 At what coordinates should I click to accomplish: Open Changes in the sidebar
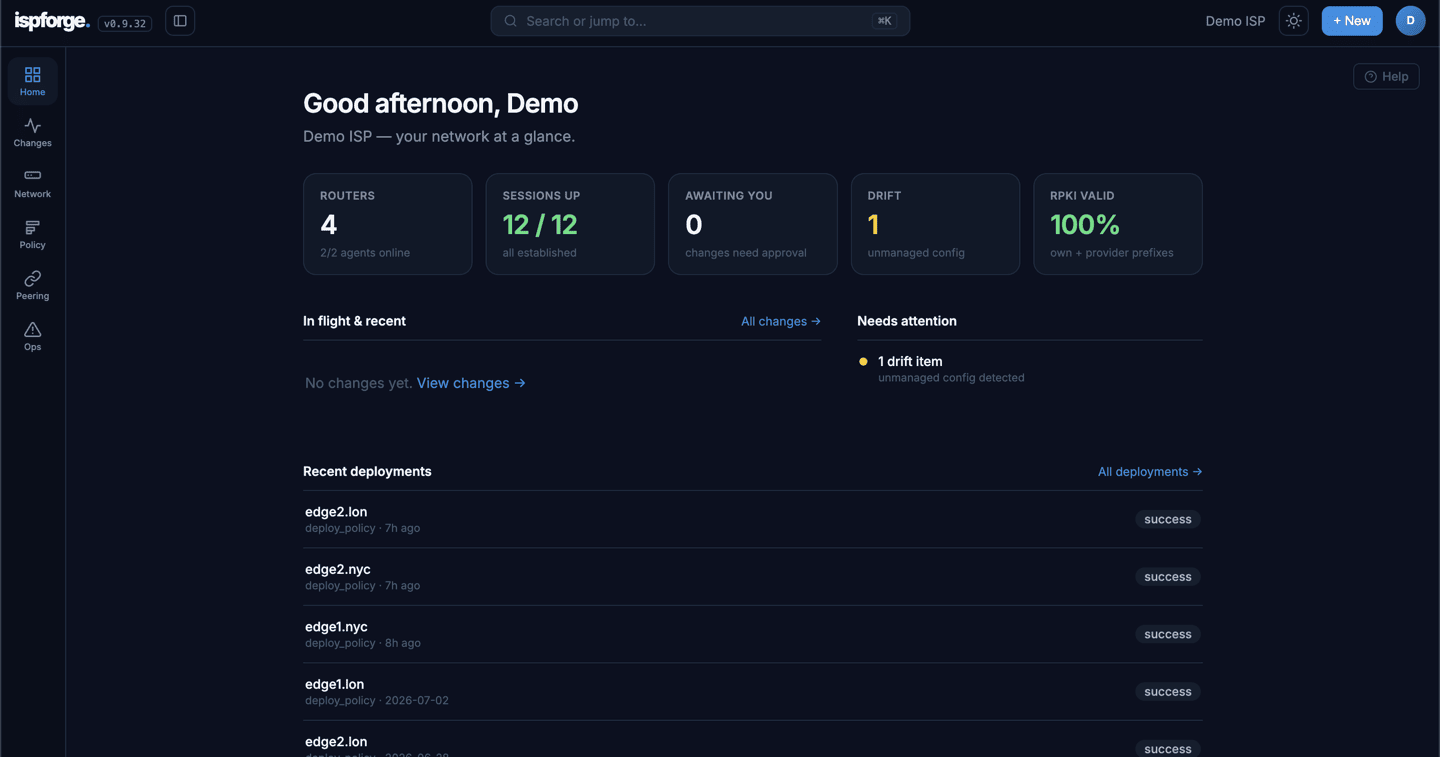coord(32,132)
